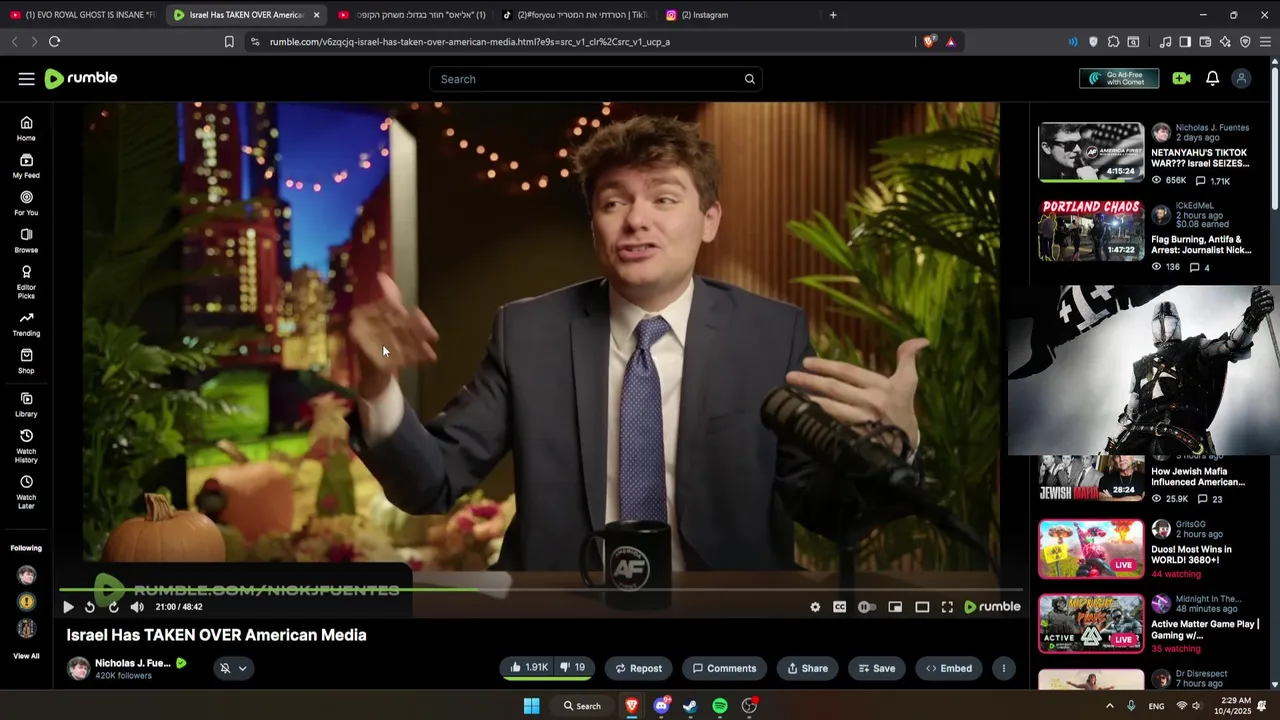Open Browse in the sidebar
This screenshot has width=1280, height=720.
(x=26, y=241)
